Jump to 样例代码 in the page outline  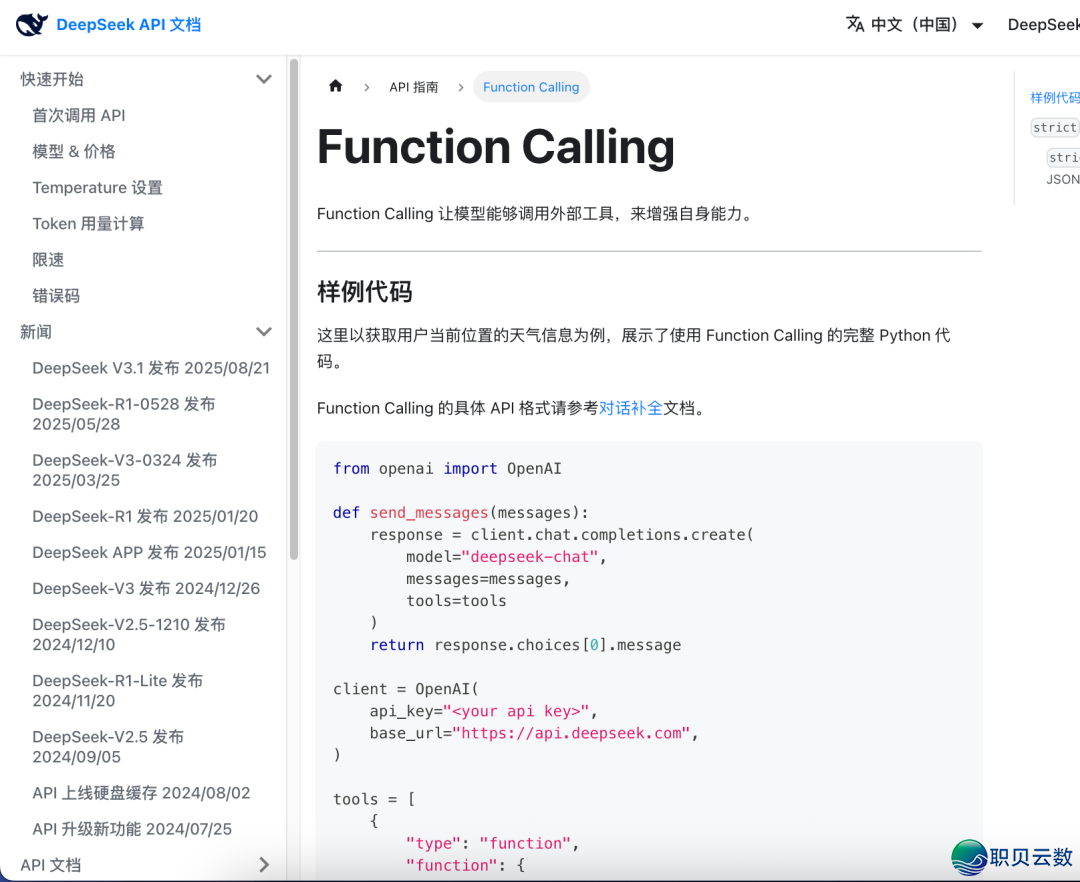1055,98
